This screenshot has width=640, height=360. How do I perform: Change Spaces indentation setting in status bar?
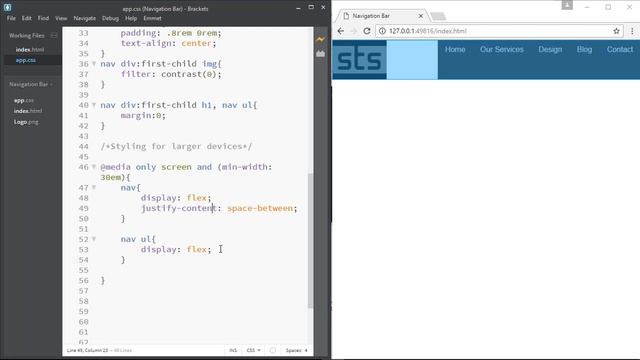click(296, 350)
